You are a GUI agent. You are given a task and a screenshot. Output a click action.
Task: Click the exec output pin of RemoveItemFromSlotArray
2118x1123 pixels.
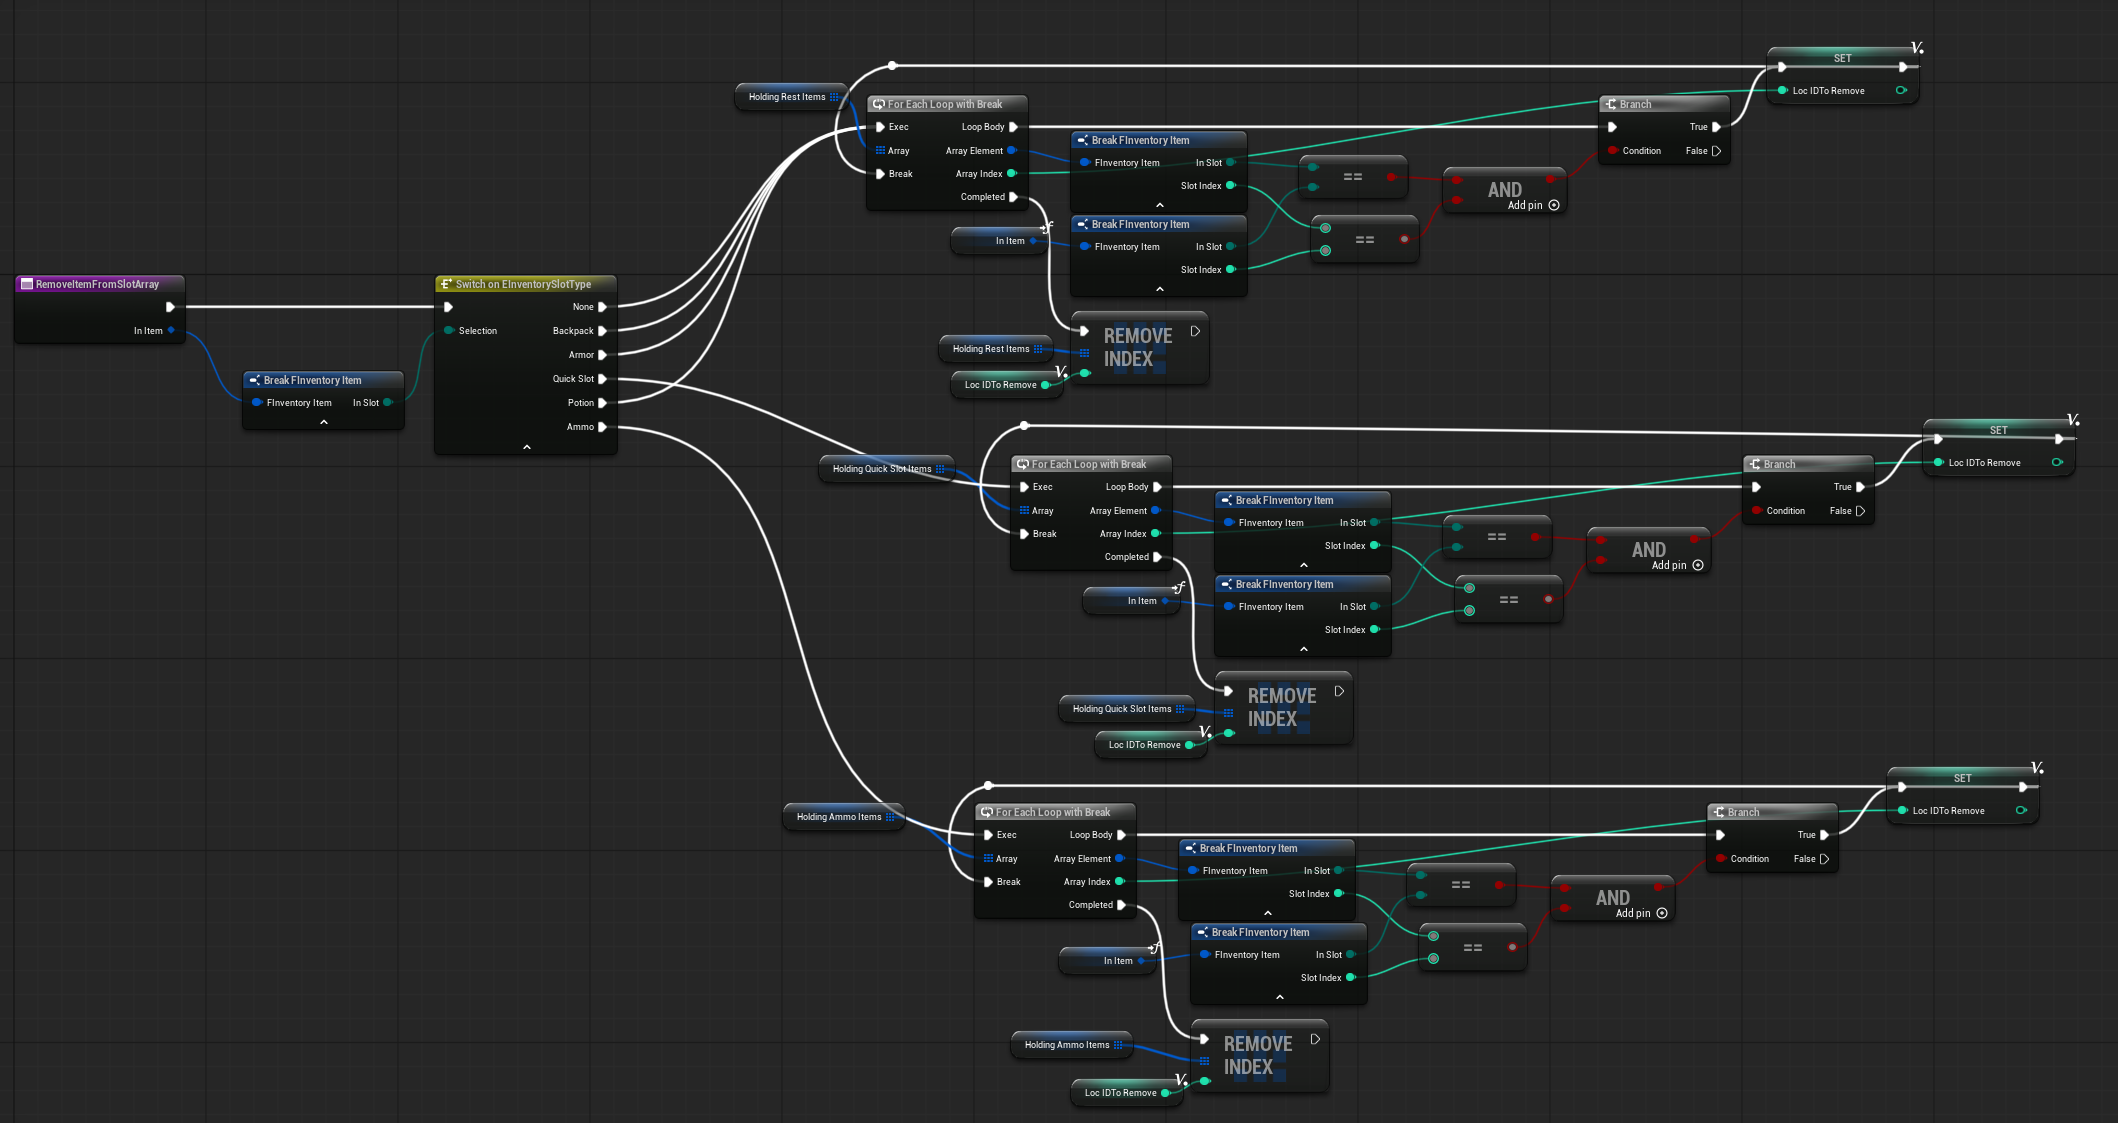[170, 307]
